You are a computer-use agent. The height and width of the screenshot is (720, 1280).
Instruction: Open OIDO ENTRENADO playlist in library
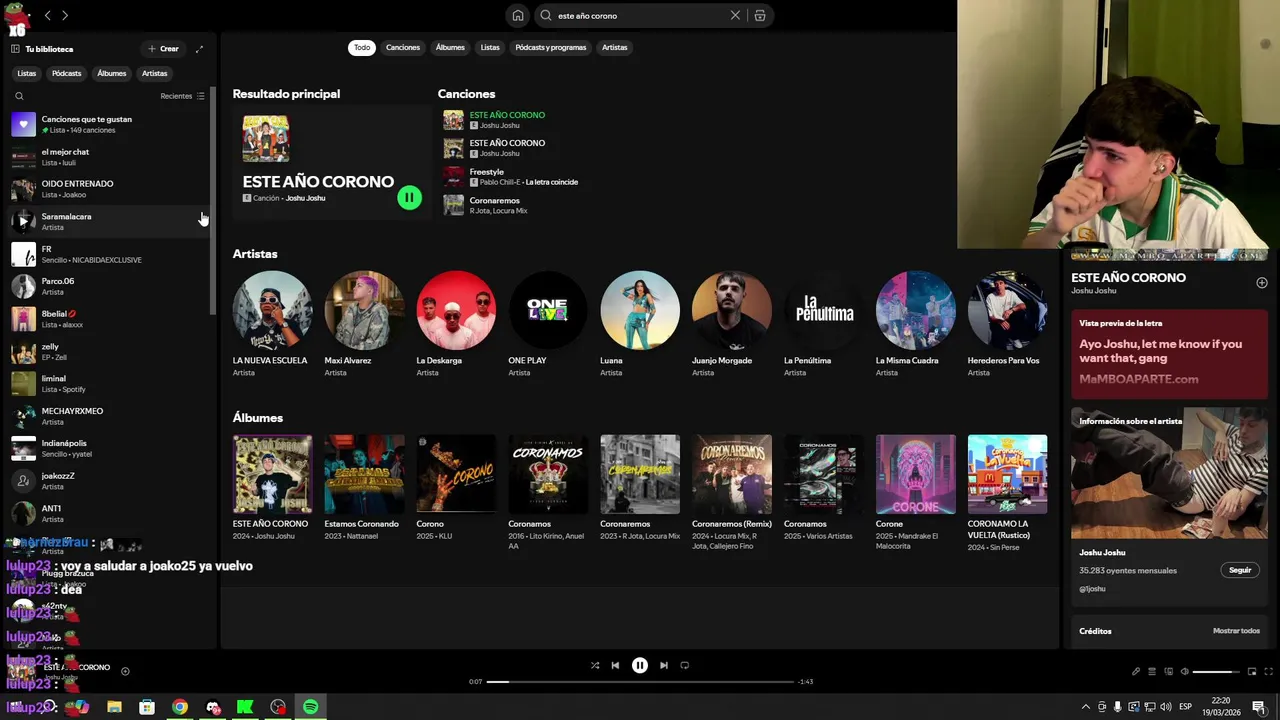(108, 189)
